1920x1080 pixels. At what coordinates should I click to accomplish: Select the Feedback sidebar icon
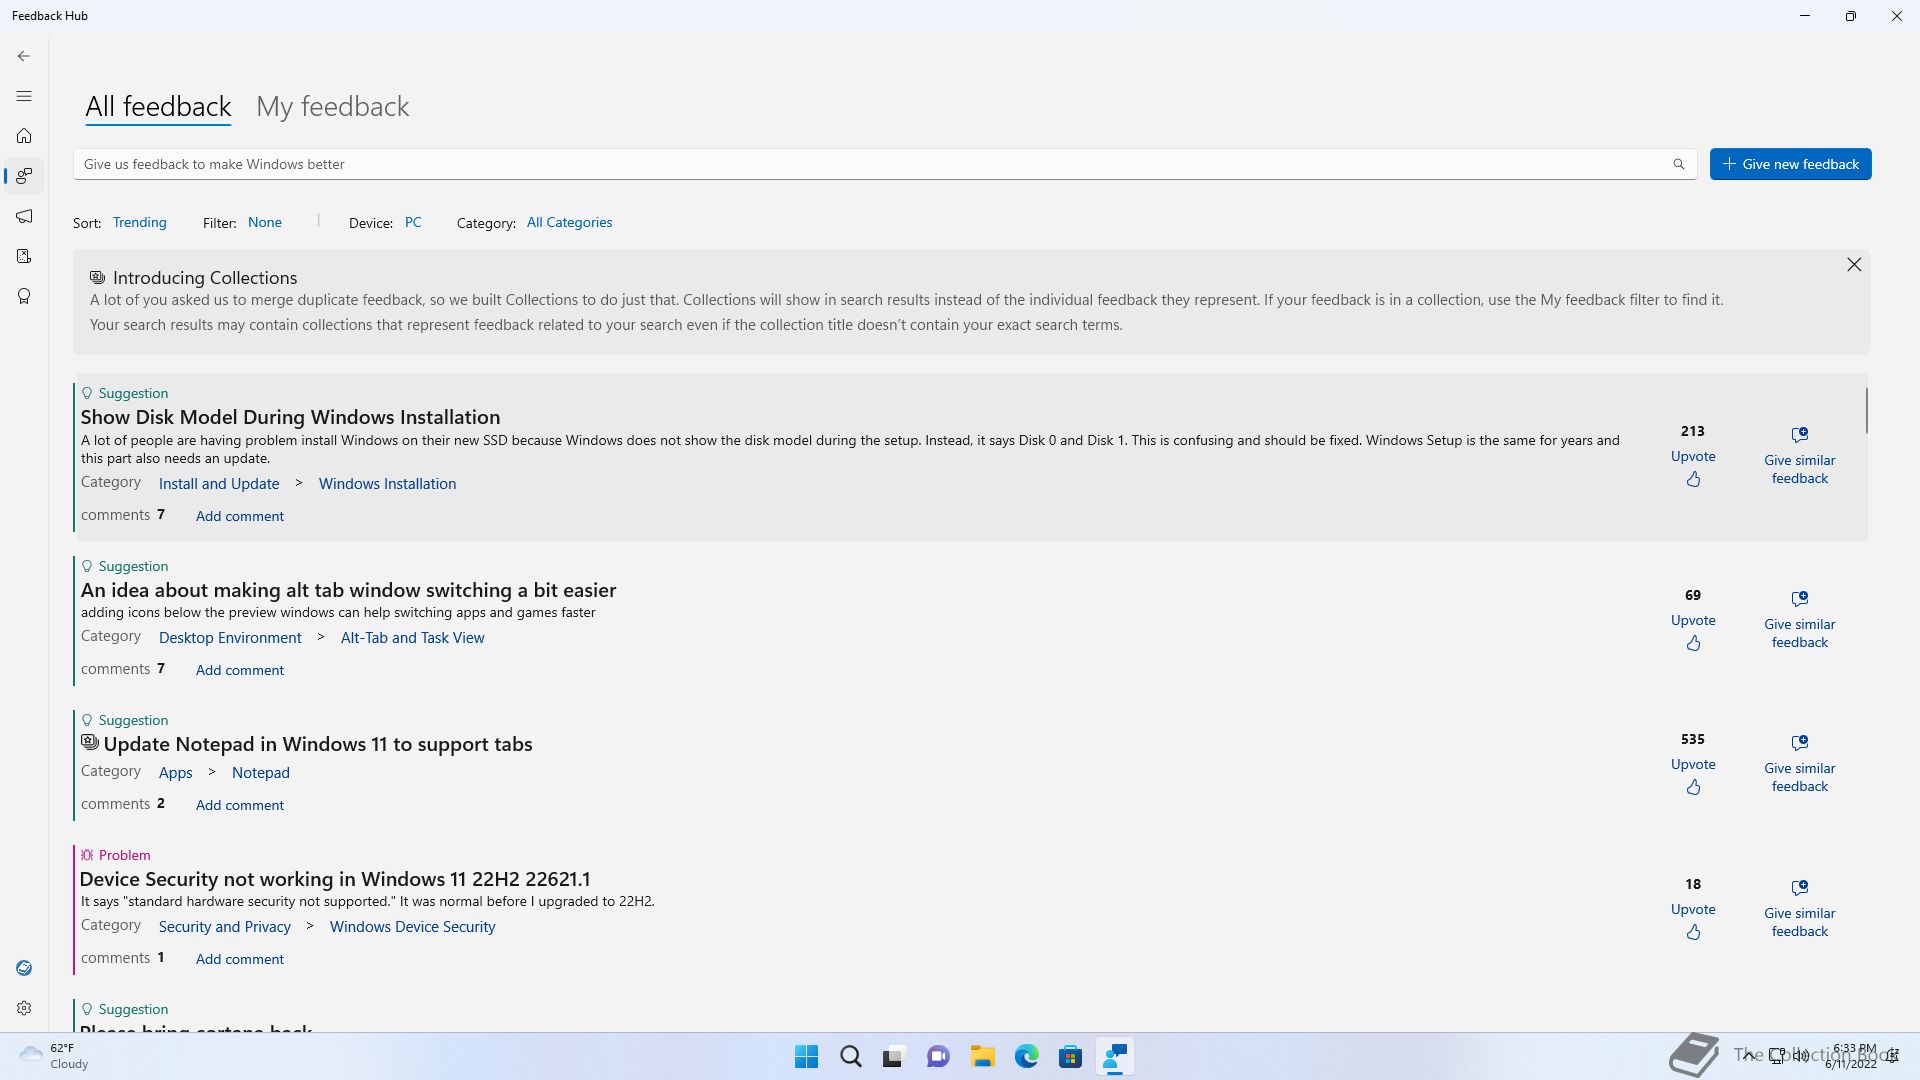(x=24, y=176)
